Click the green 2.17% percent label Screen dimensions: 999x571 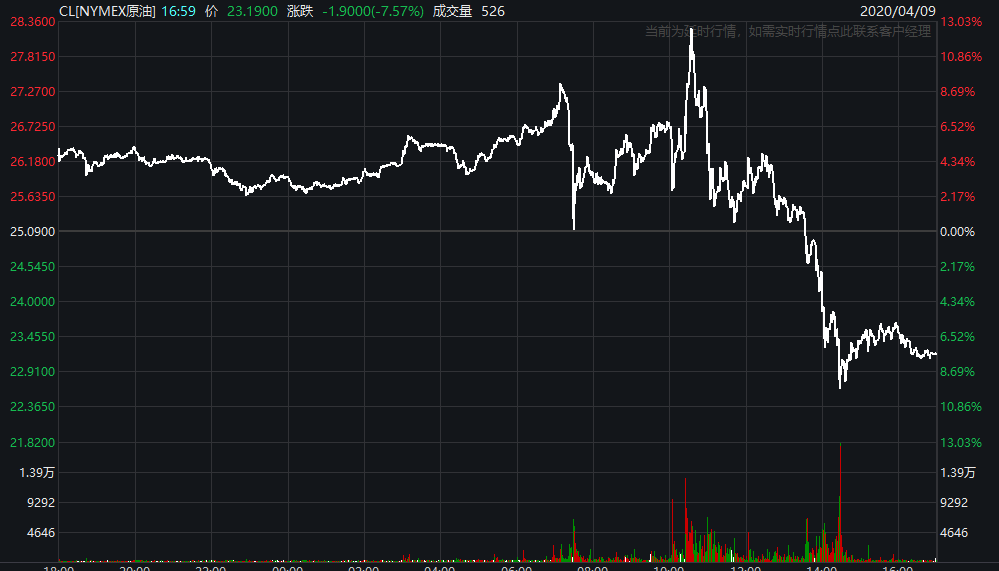click(x=958, y=267)
